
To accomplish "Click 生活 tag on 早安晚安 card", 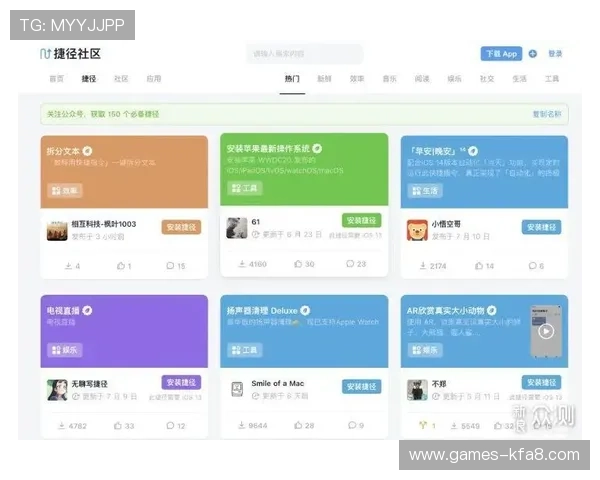I will 425,191.
